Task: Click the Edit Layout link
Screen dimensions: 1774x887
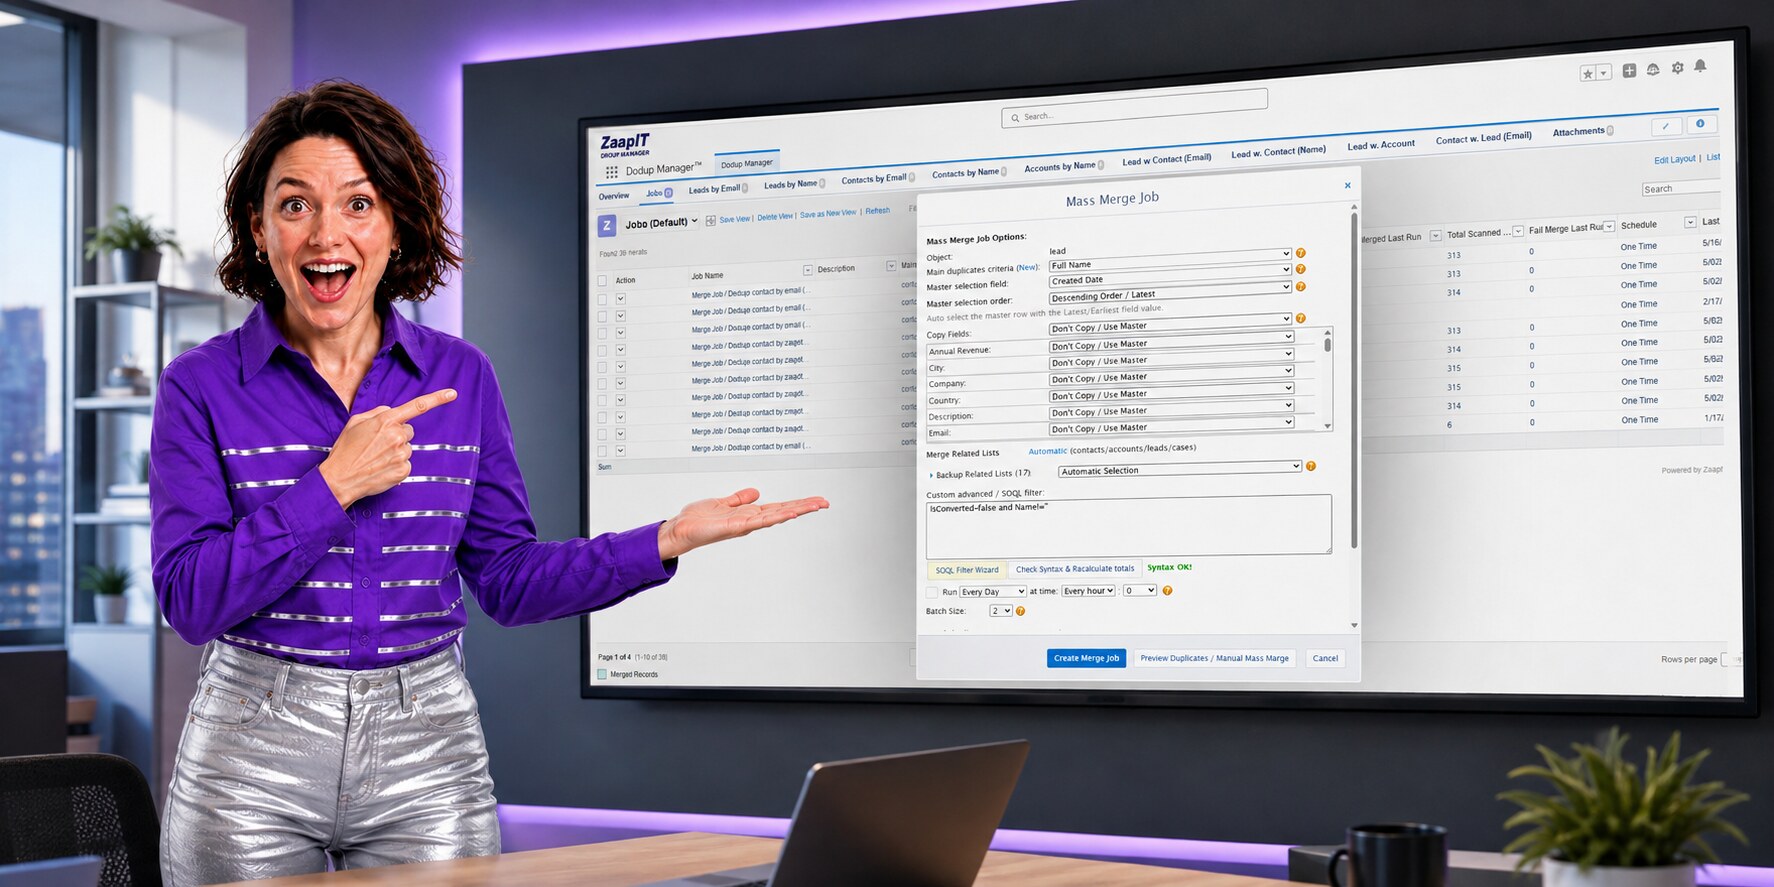Action: tap(1675, 159)
